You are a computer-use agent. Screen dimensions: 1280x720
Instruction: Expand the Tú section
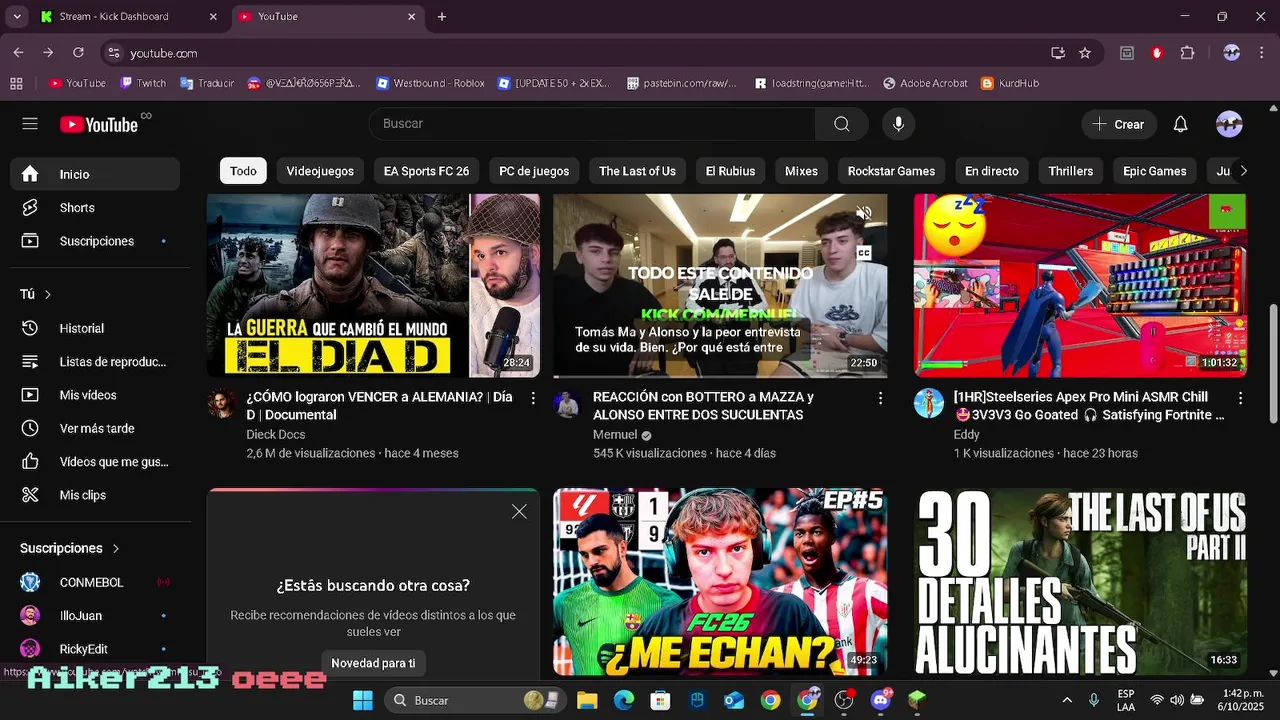click(36, 294)
